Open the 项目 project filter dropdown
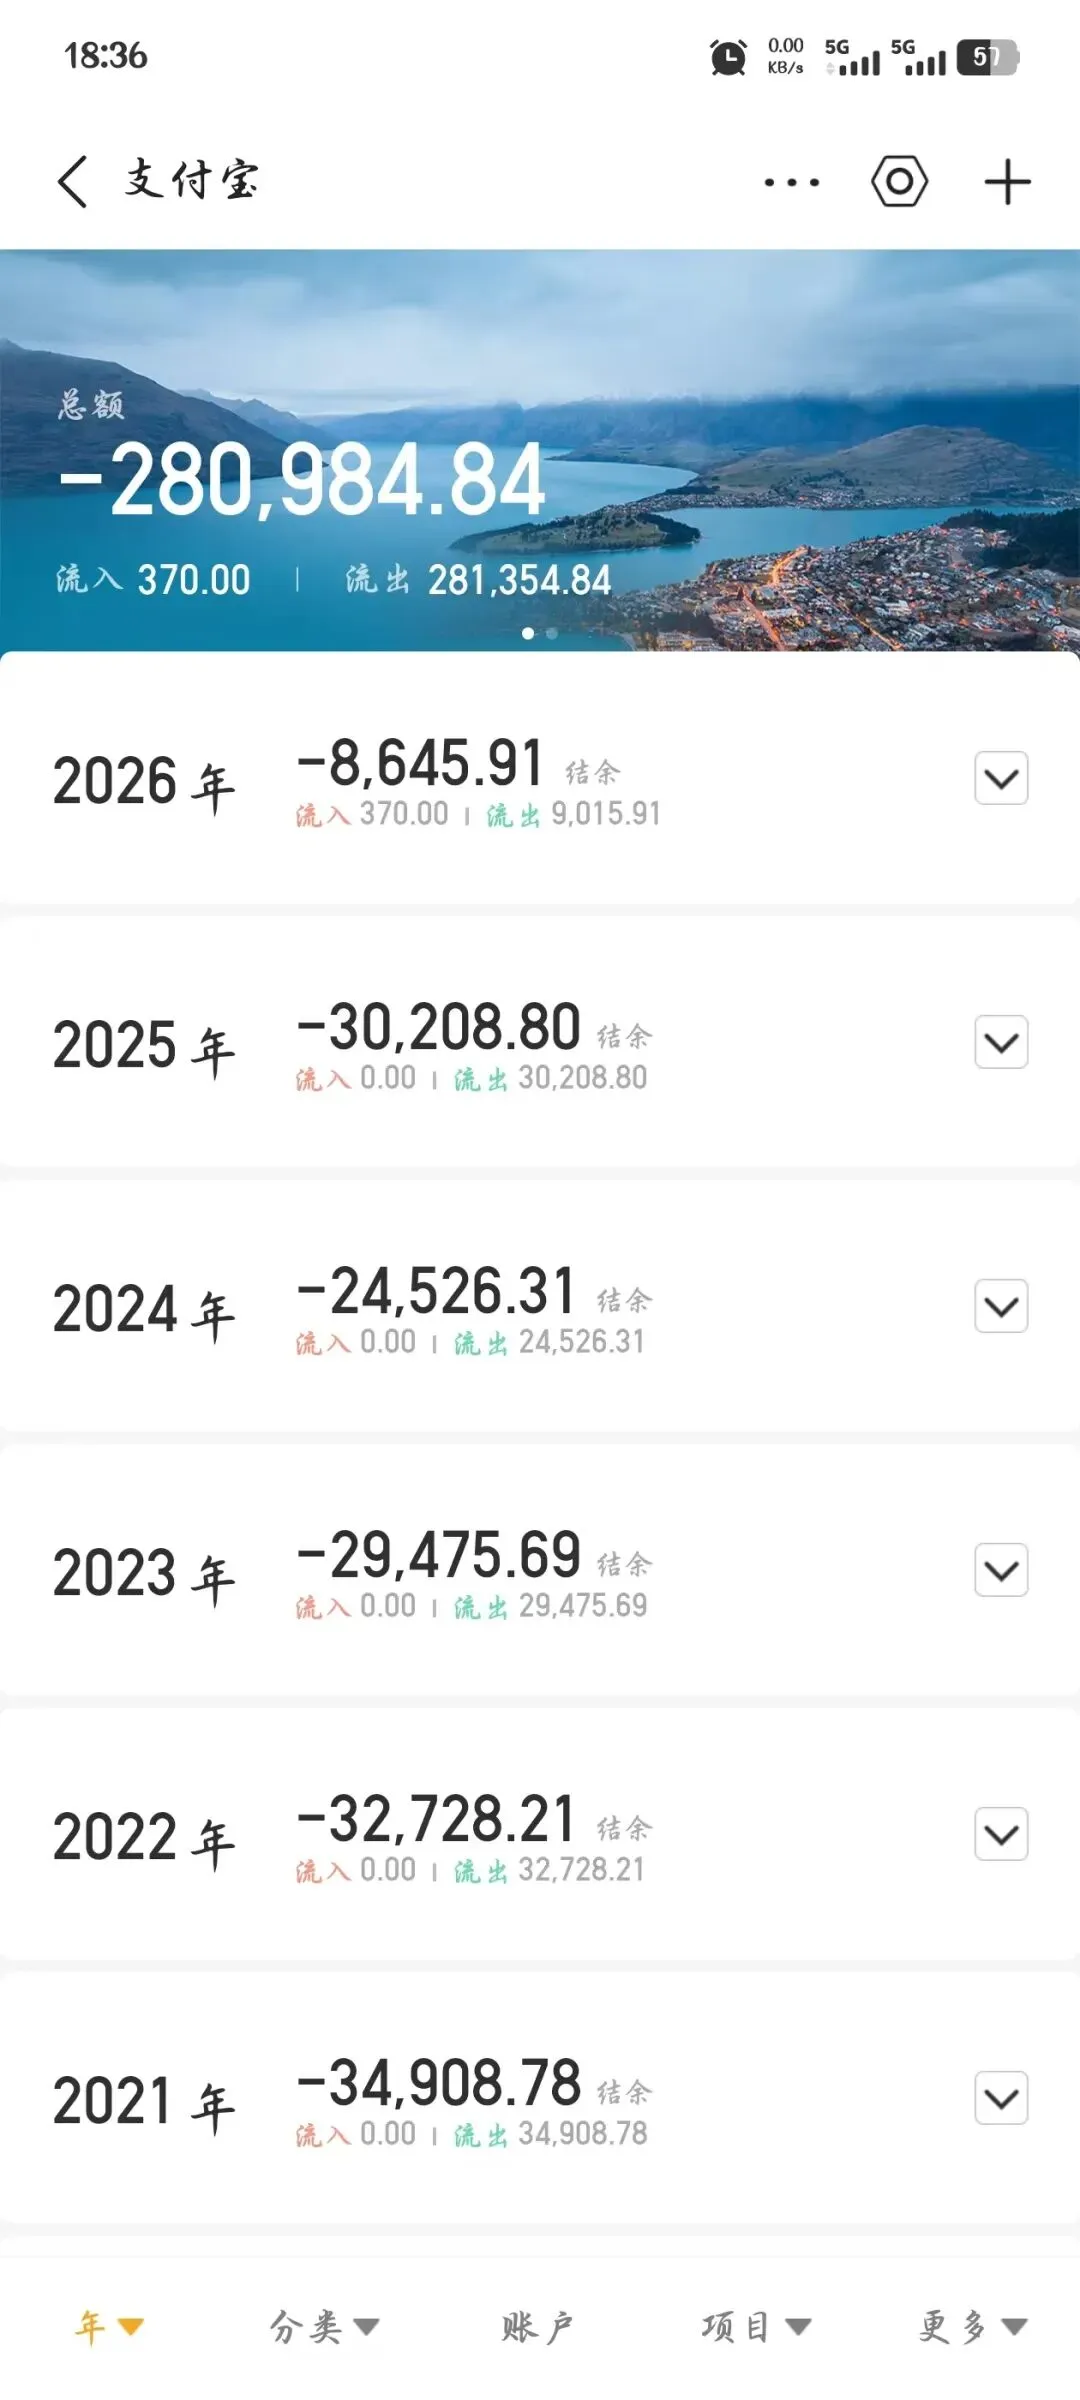Image resolution: width=1080 pixels, height=2400 pixels. click(x=755, y=2327)
